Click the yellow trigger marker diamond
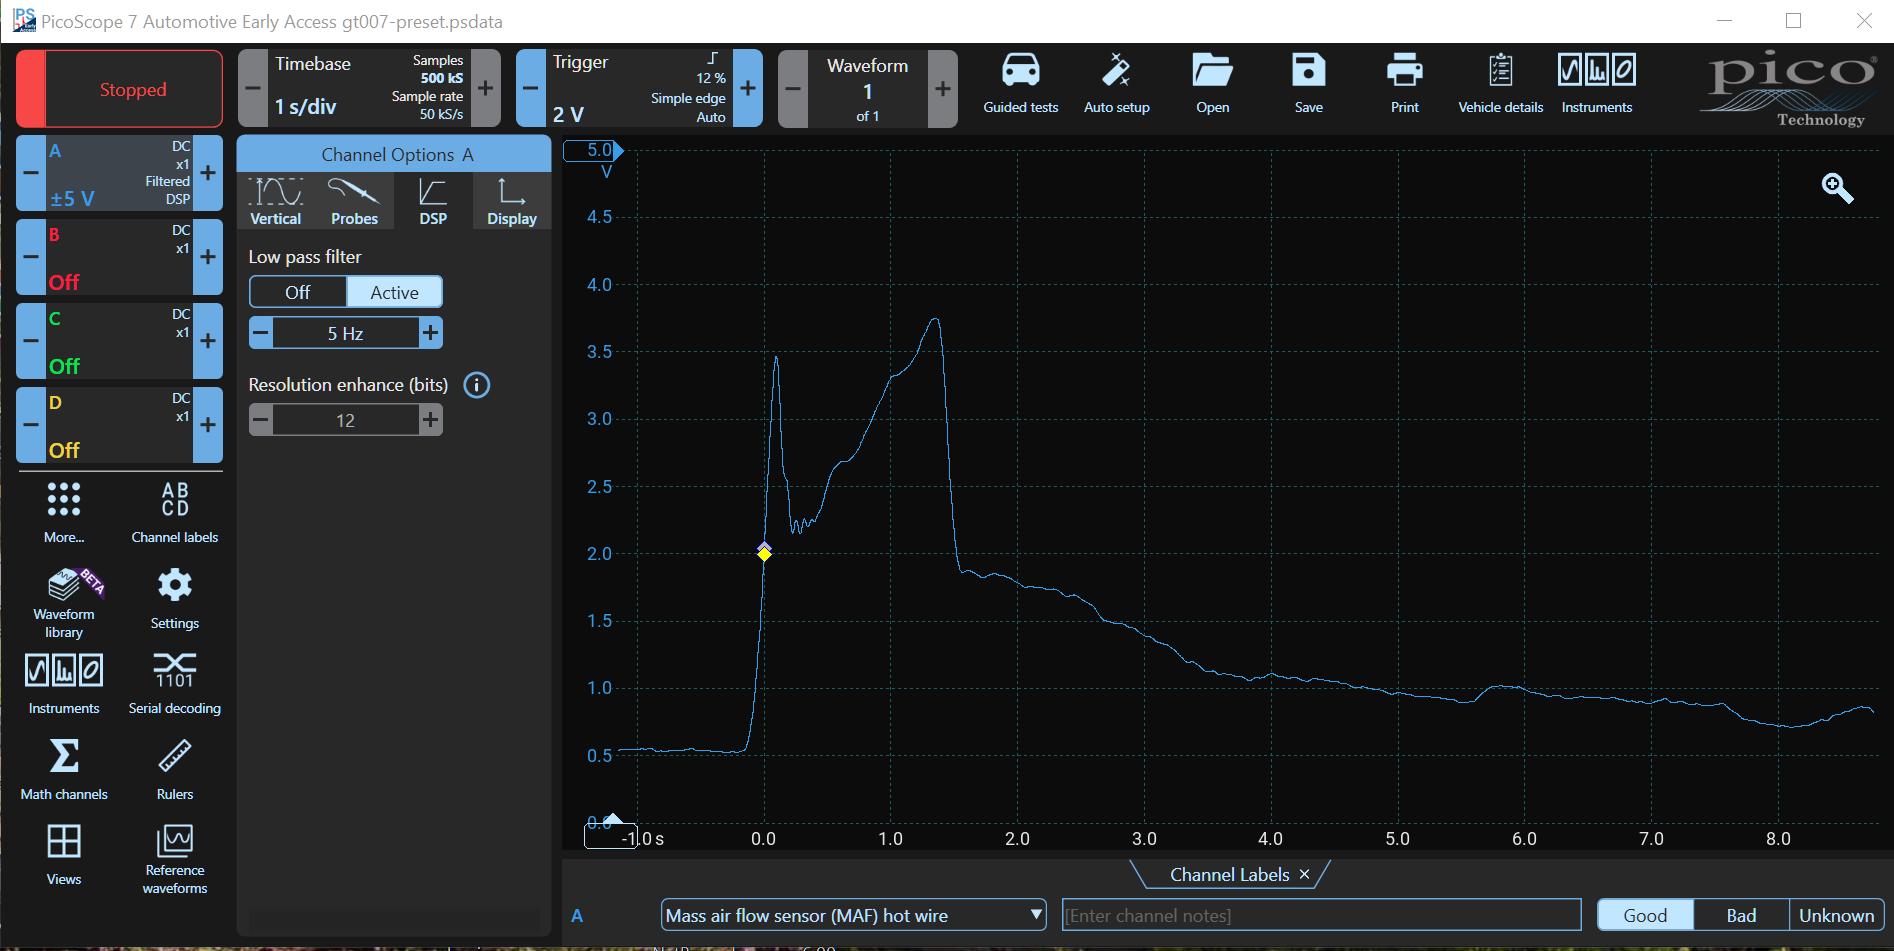This screenshot has height=951, width=1894. (764, 552)
